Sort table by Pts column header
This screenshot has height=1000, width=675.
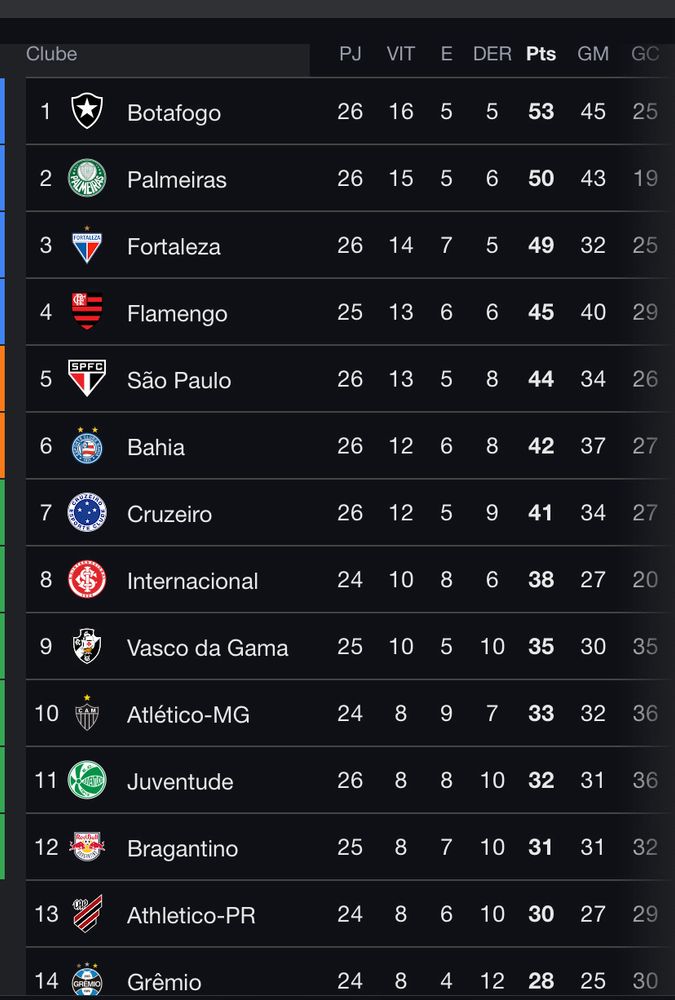coord(541,54)
